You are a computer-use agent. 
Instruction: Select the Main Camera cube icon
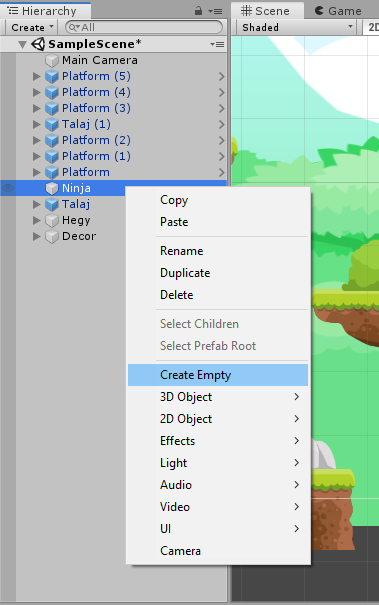click(x=52, y=61)
